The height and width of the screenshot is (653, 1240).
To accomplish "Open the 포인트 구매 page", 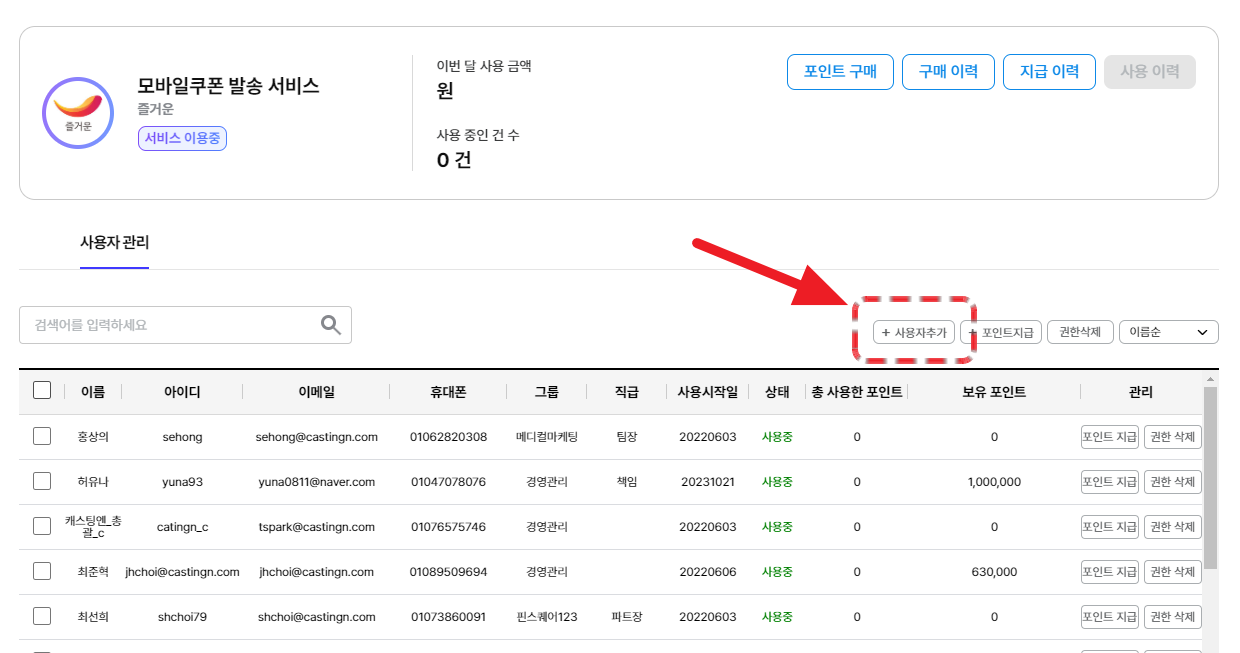I will click(x=840, y=72).
